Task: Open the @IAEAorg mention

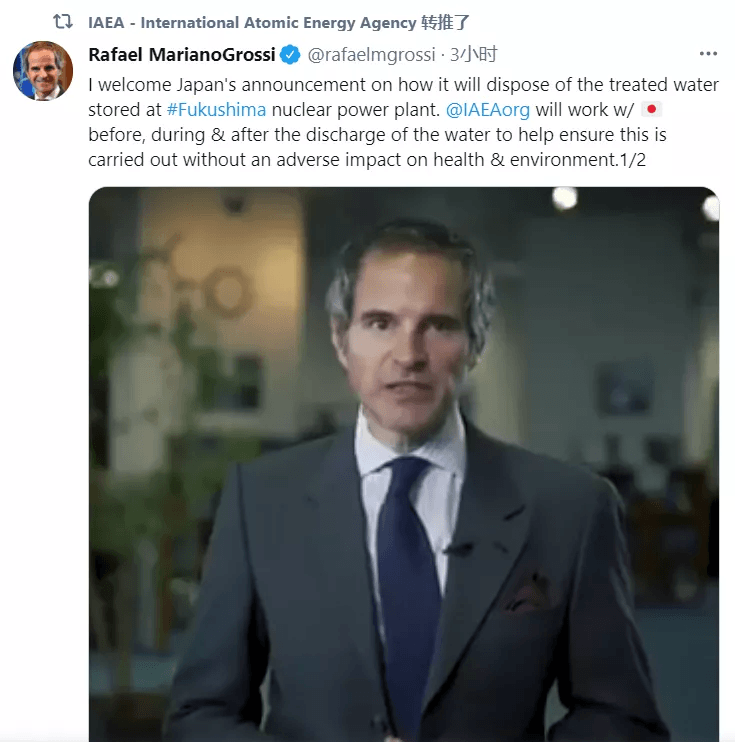Action: pyautogui.click(x=488, y=110)
